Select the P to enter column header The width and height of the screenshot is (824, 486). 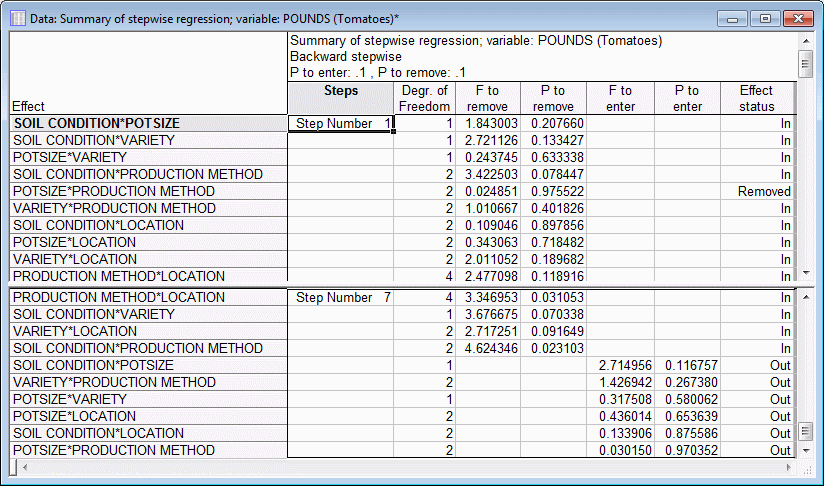pos(687,98)
